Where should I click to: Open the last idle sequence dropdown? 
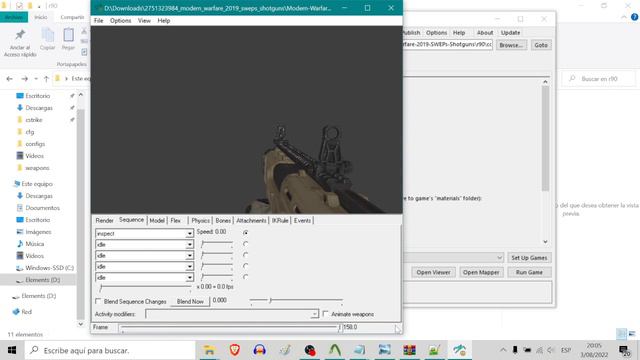(x=189, y=278)
